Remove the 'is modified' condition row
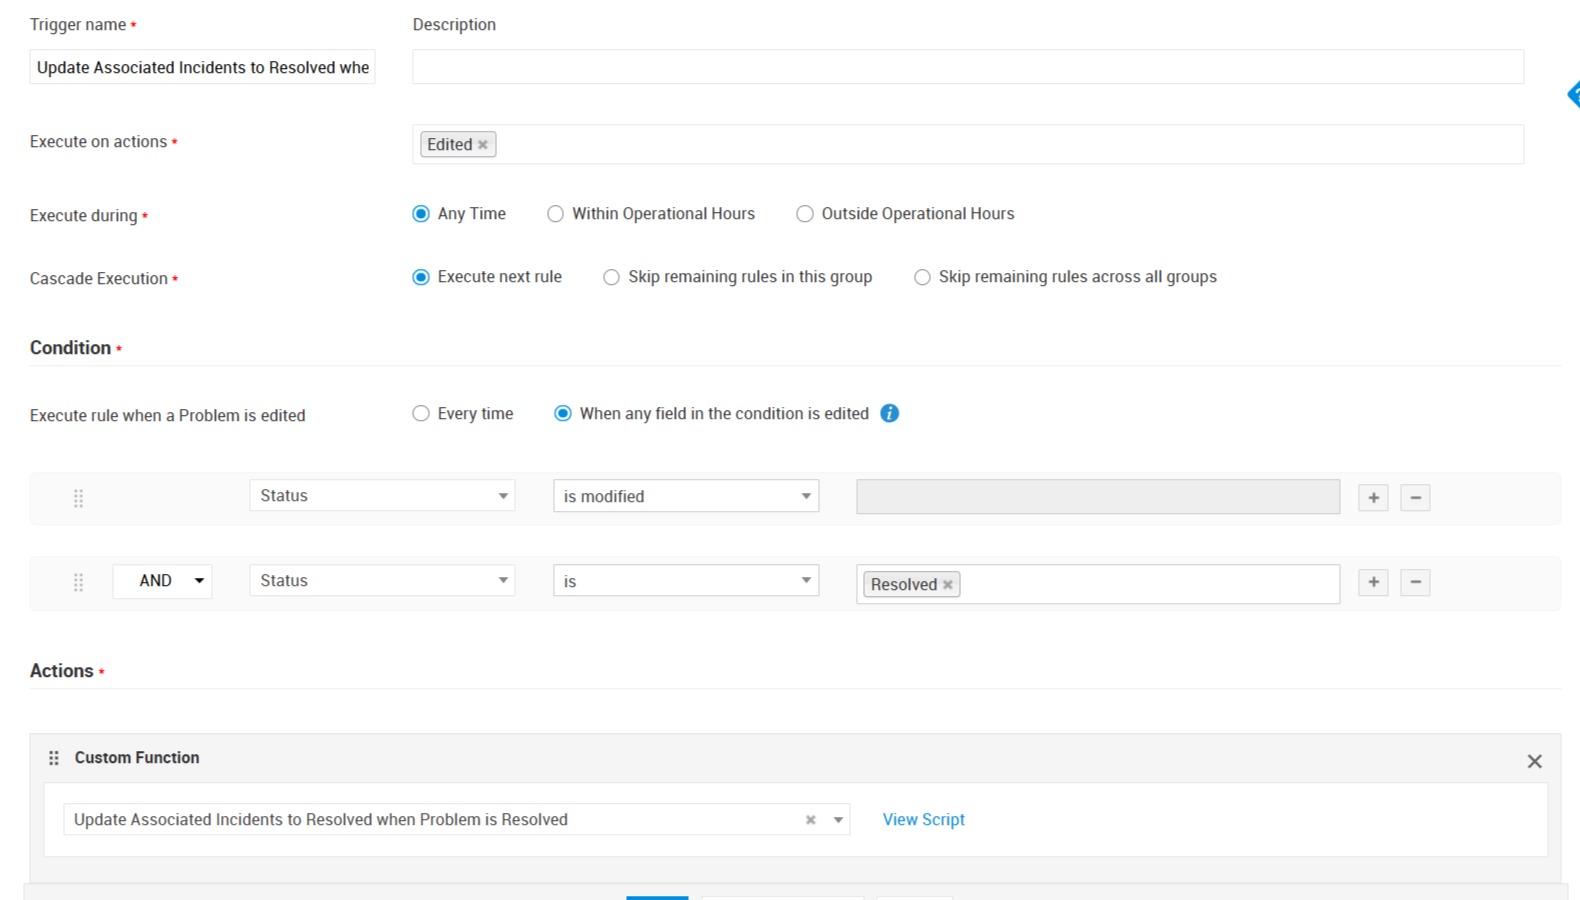1580x900 pixels. point(1415,498)
